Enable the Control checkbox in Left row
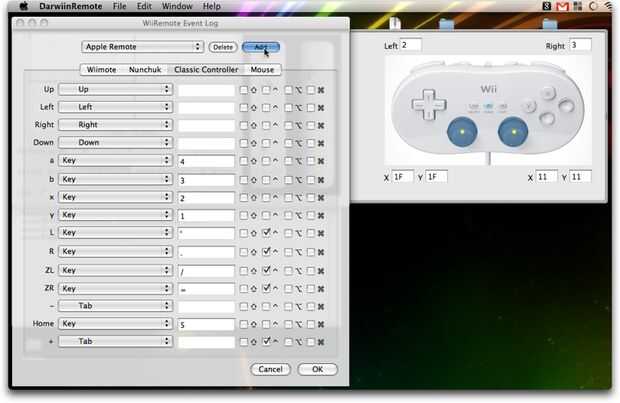The image size is (620, 403). pyautogui.click(x=266, y=108)
